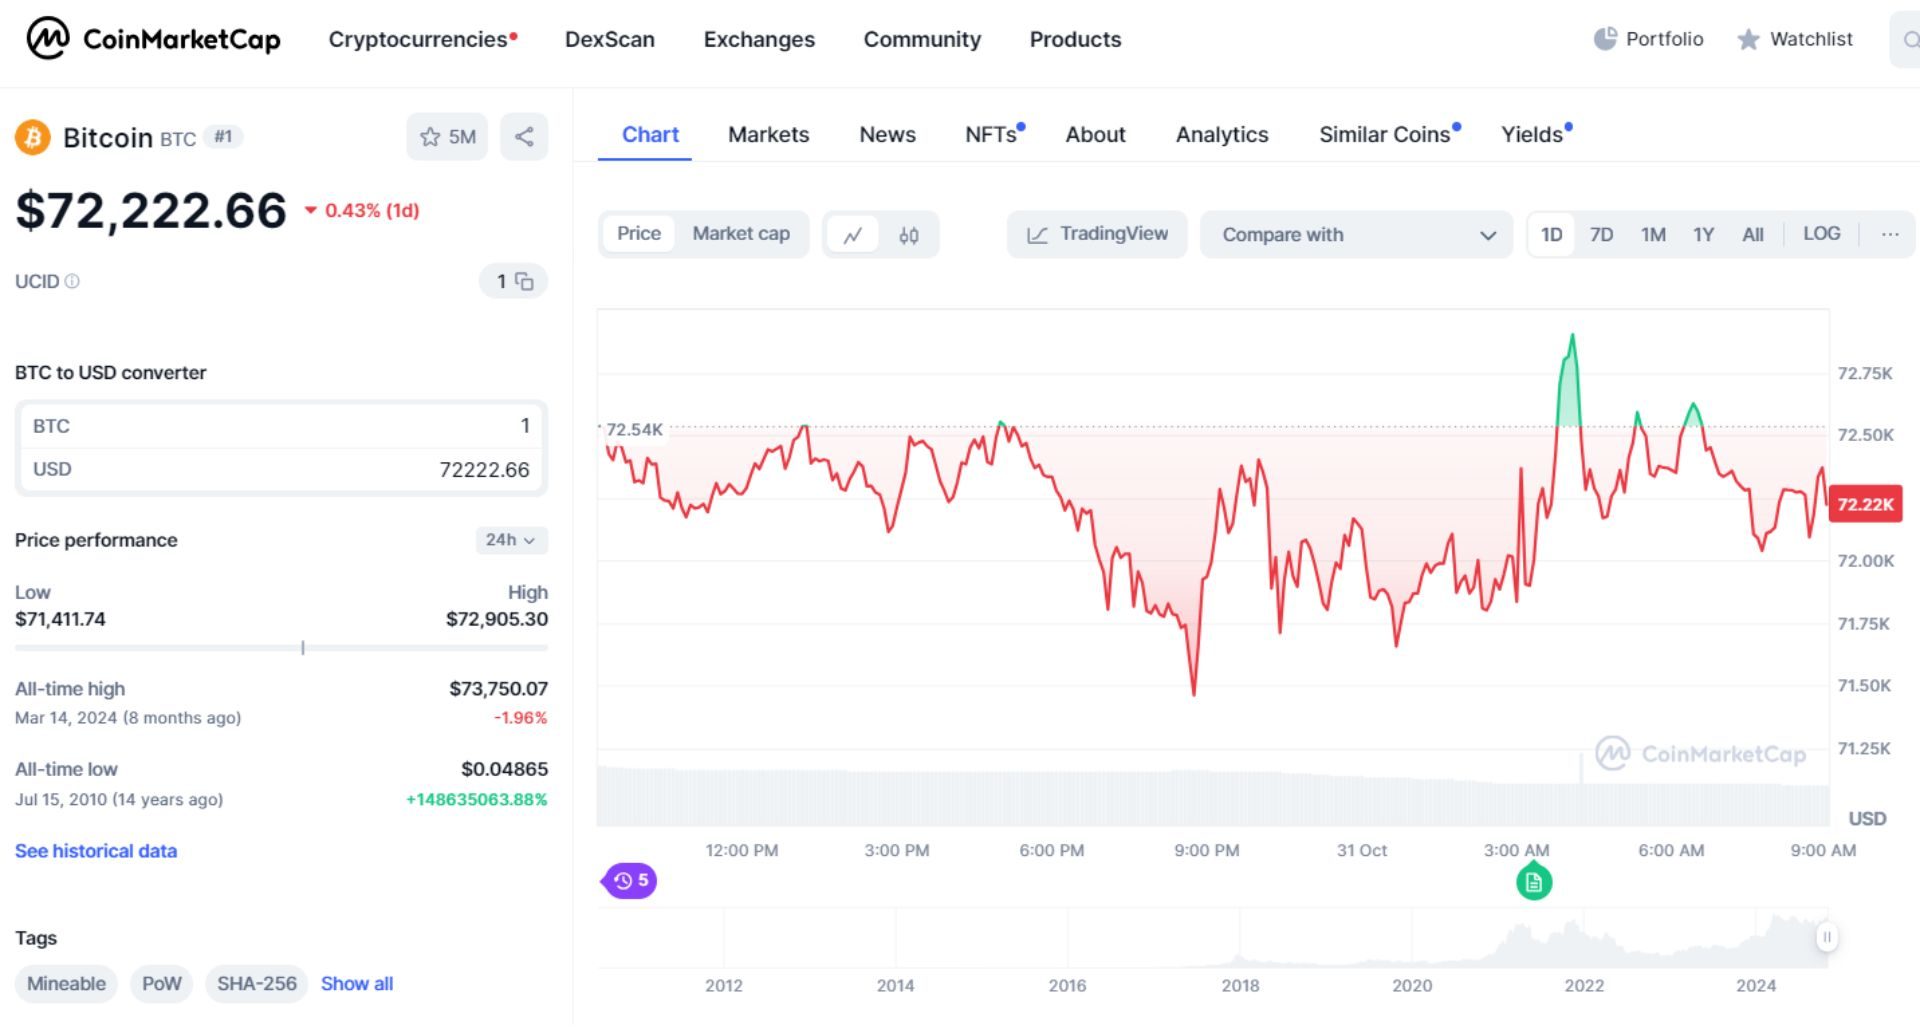The height and width of the screenshot is (1027, 1920).
Task: Click the green annotation icon on the chart
Action: 1533,881
